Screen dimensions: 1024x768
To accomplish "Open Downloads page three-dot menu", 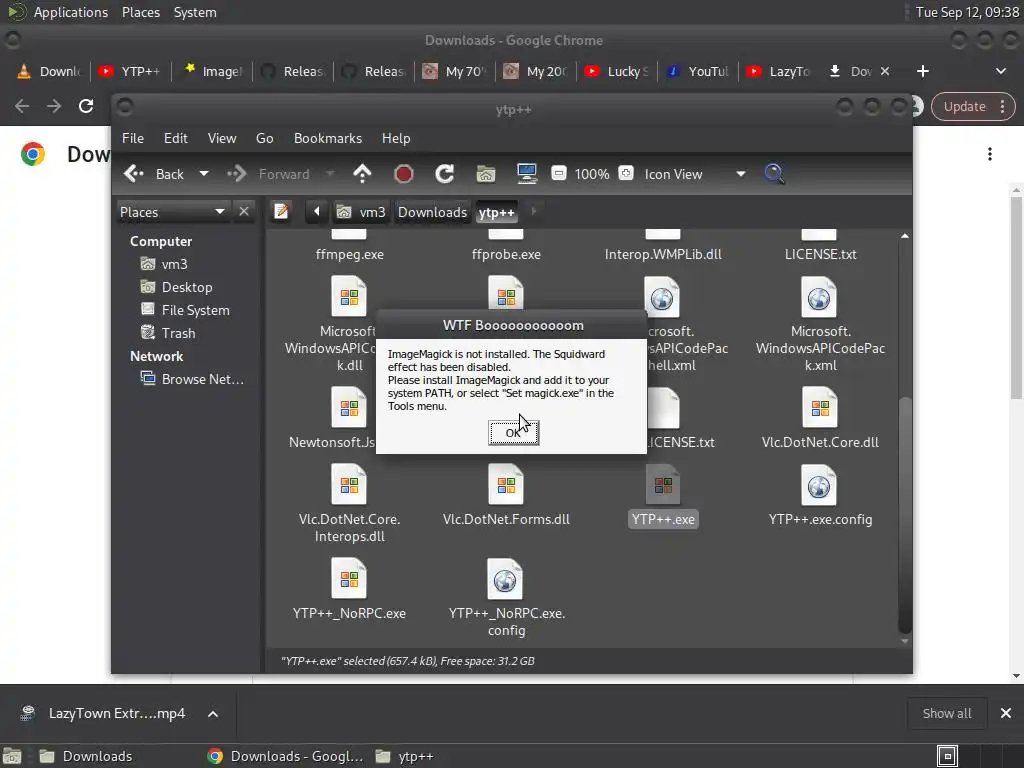I will click(989, 154).
